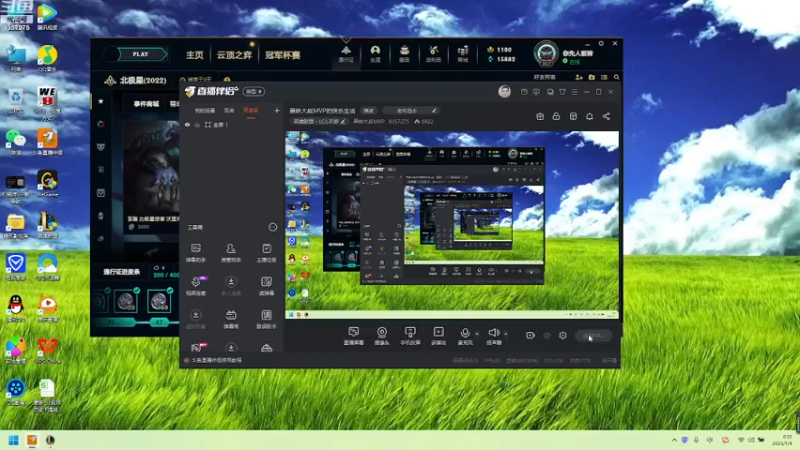
Task: Switch to 我的场景 scene tab
Action: [x=205, y=110]
